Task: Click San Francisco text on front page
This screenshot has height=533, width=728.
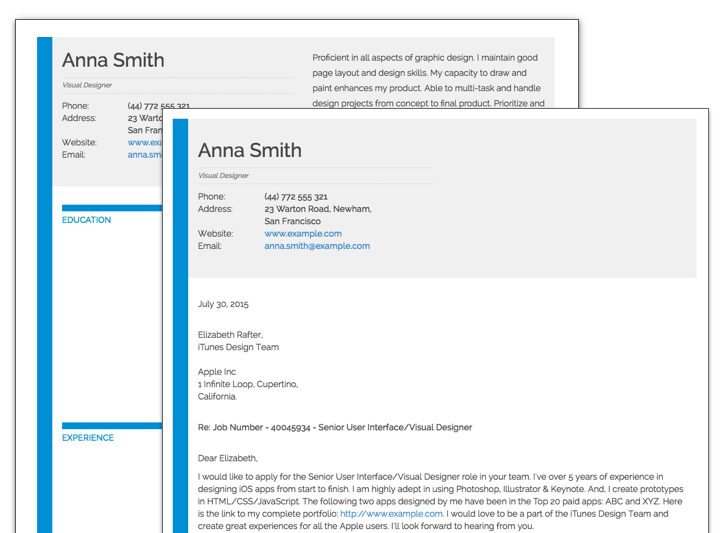Action: coord(292,221)
